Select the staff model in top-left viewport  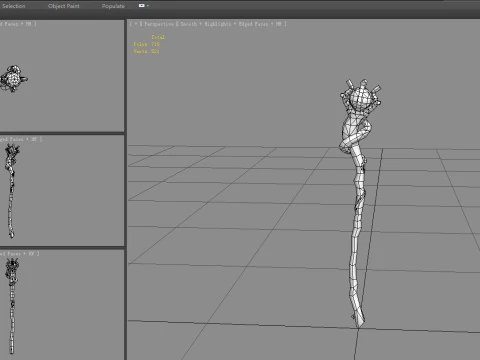(x=13, y=78)
